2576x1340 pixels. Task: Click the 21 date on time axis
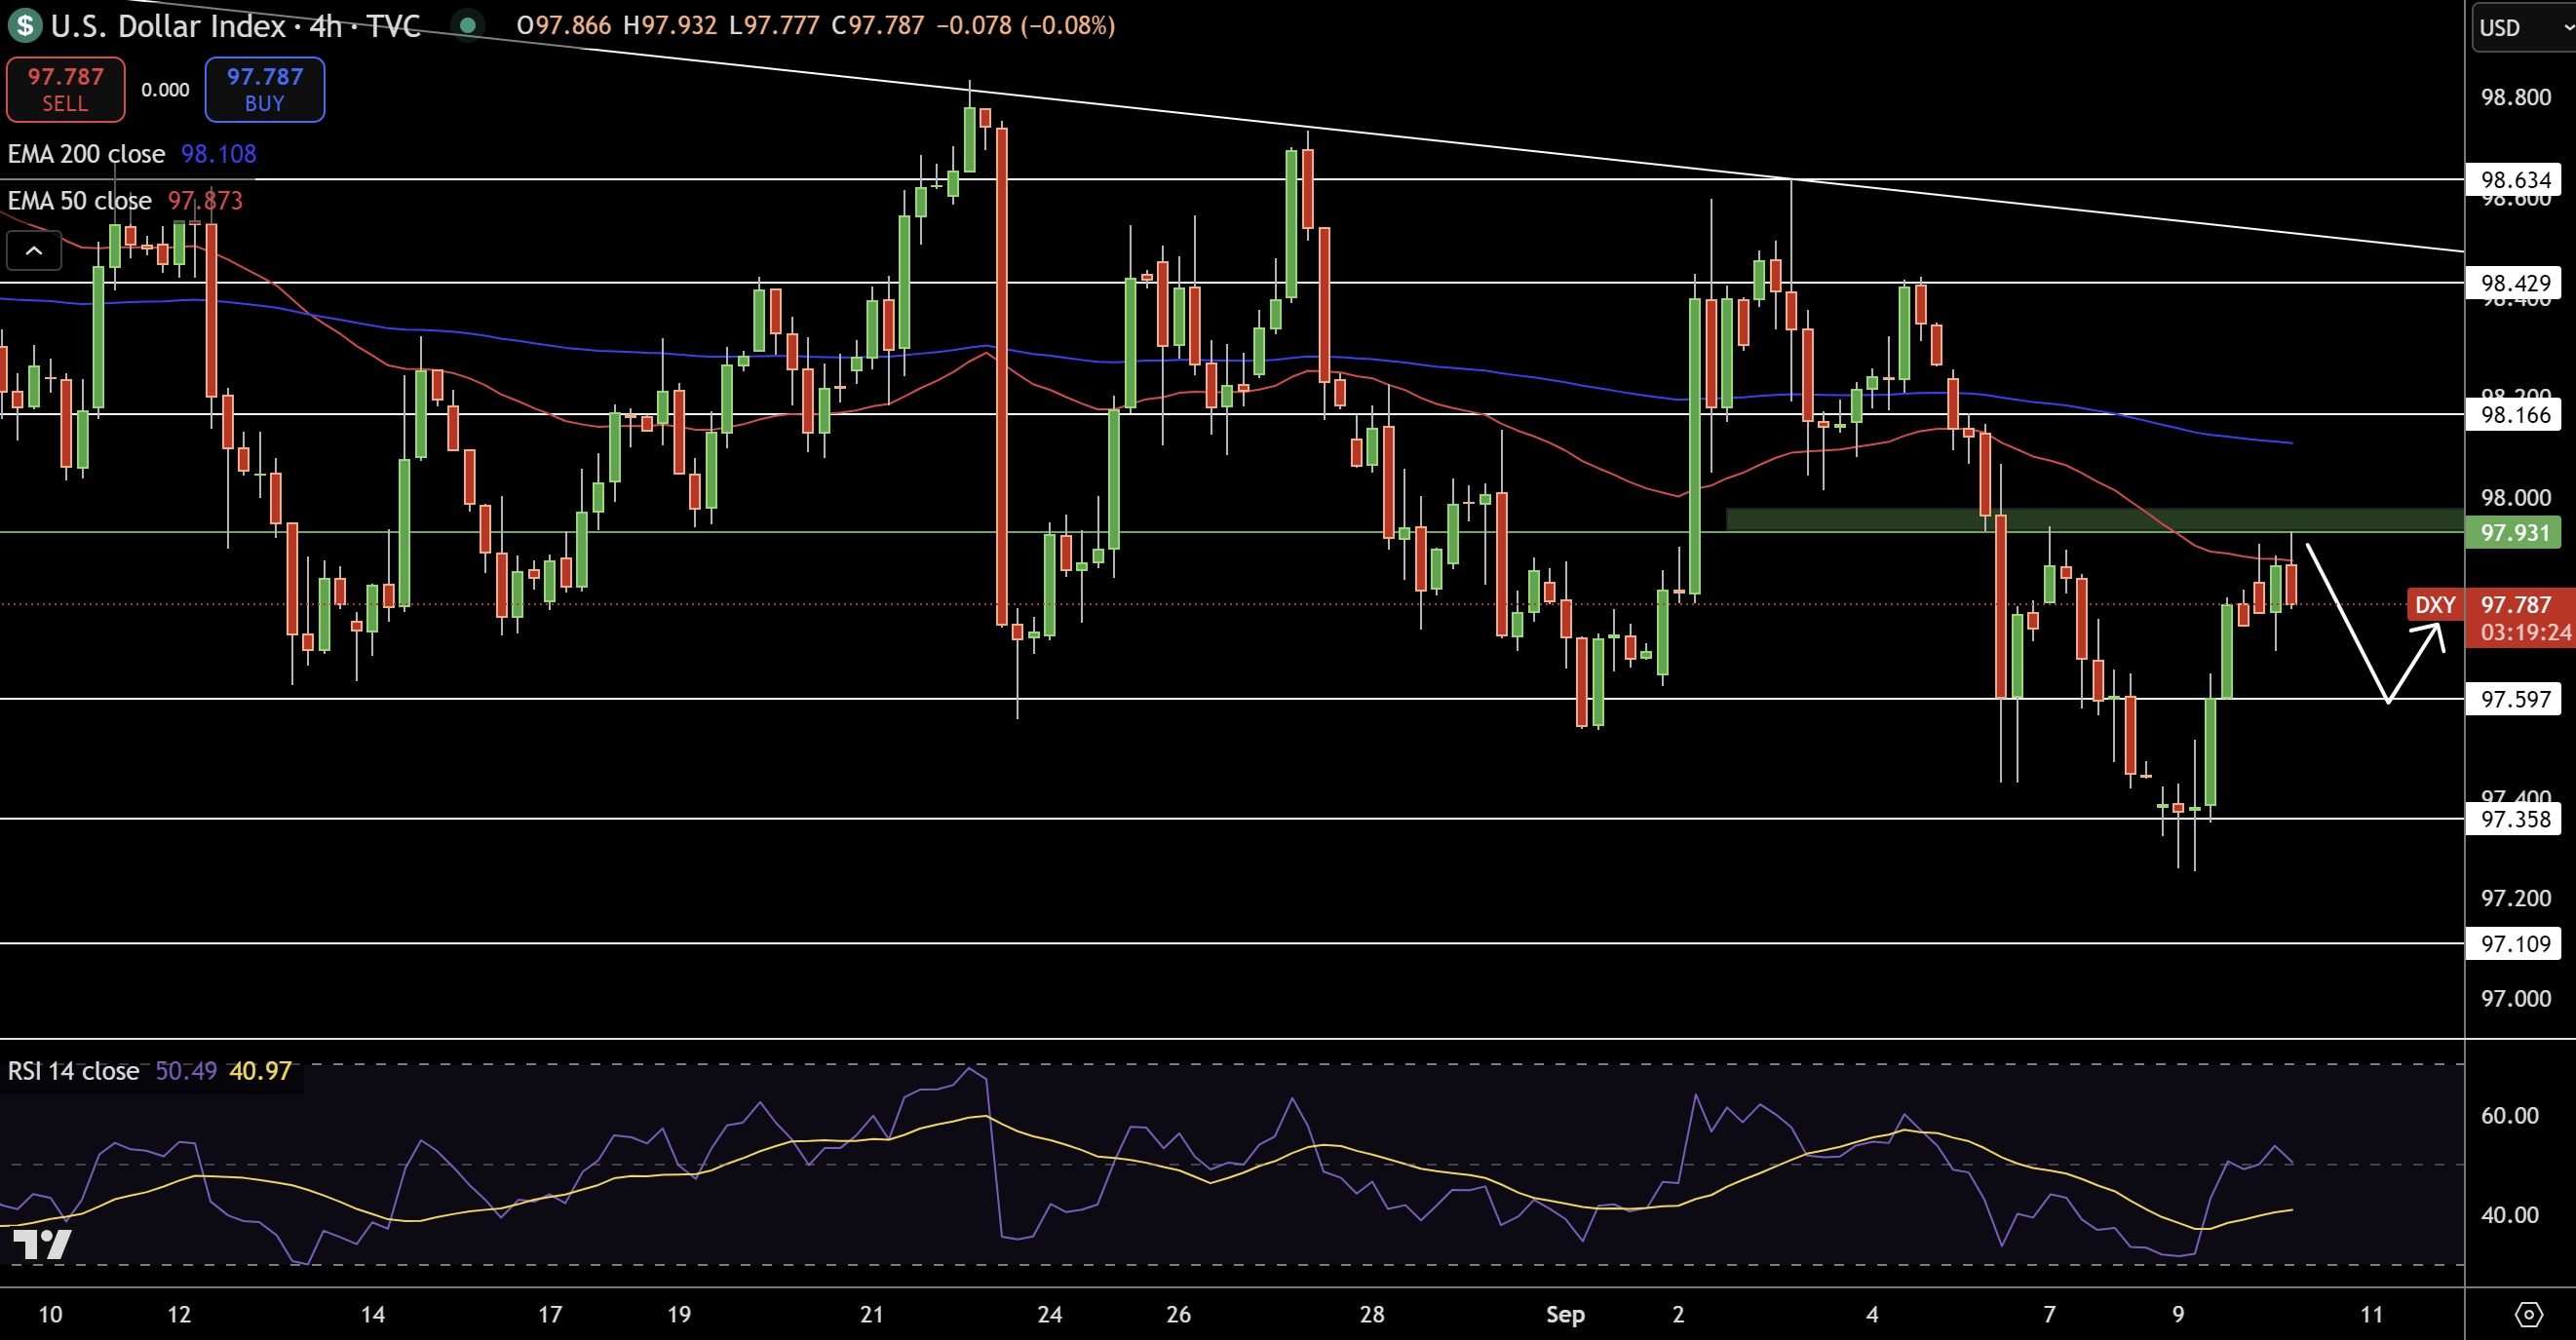pos(871,1314)
